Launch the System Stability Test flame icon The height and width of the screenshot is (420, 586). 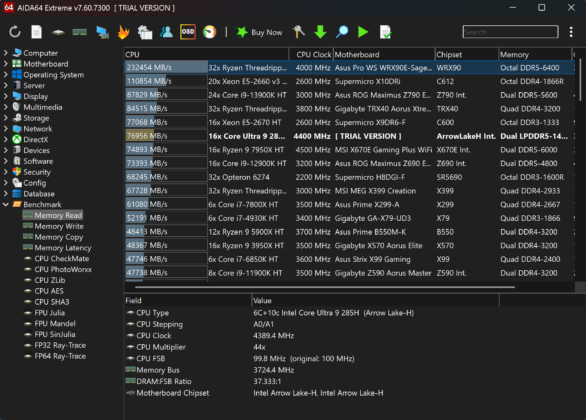point(123,32)
